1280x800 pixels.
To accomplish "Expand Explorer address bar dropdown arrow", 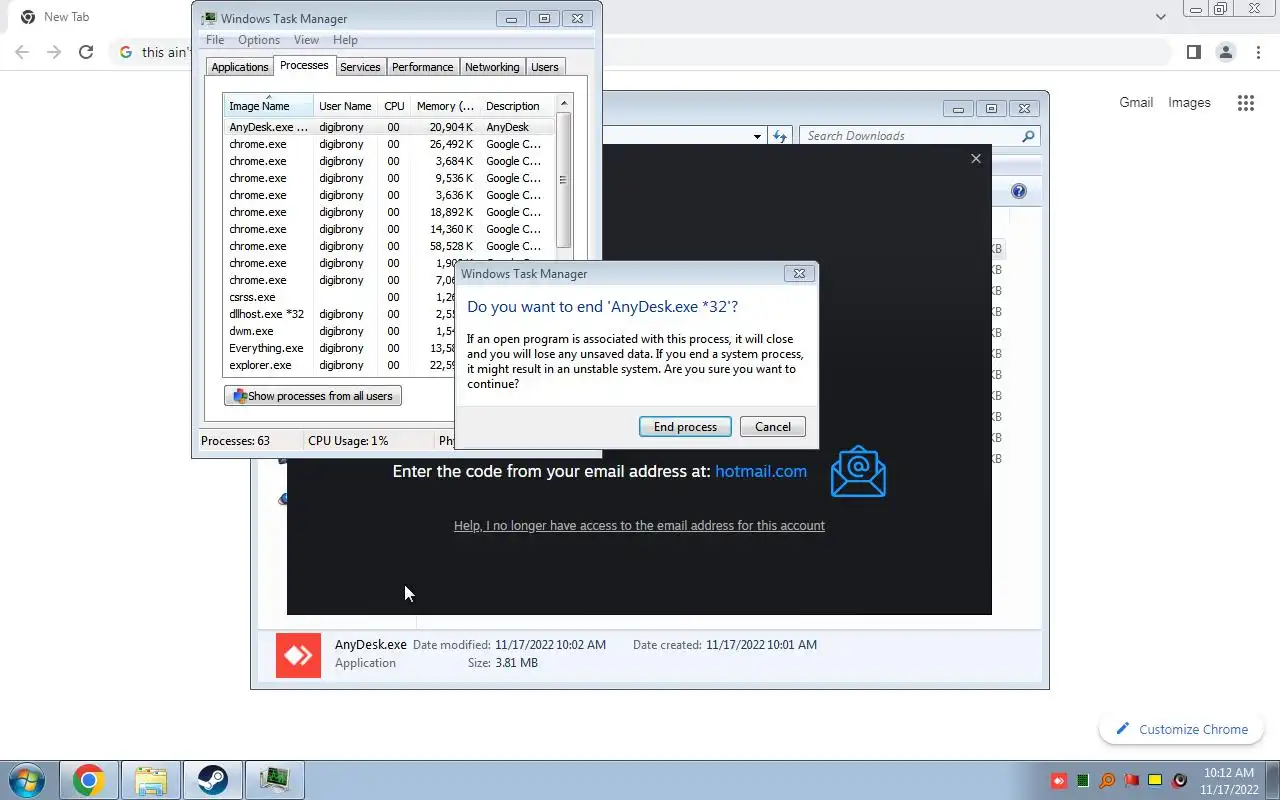I will pos(757,136).
